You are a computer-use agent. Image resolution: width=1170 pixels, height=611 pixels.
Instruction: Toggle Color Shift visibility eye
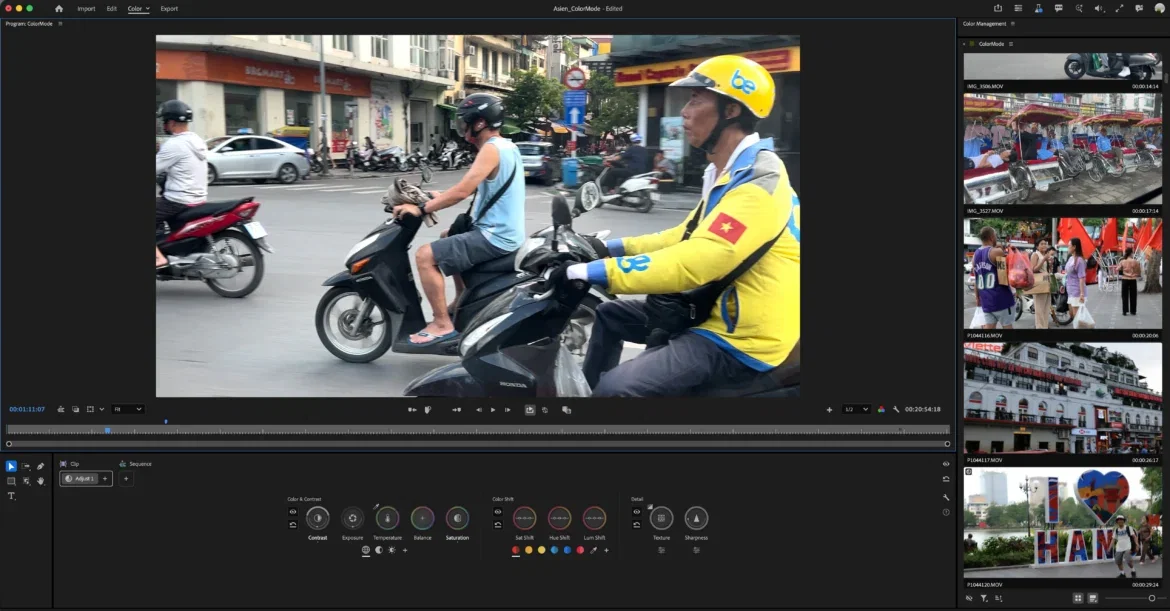(x=498, y=512)
